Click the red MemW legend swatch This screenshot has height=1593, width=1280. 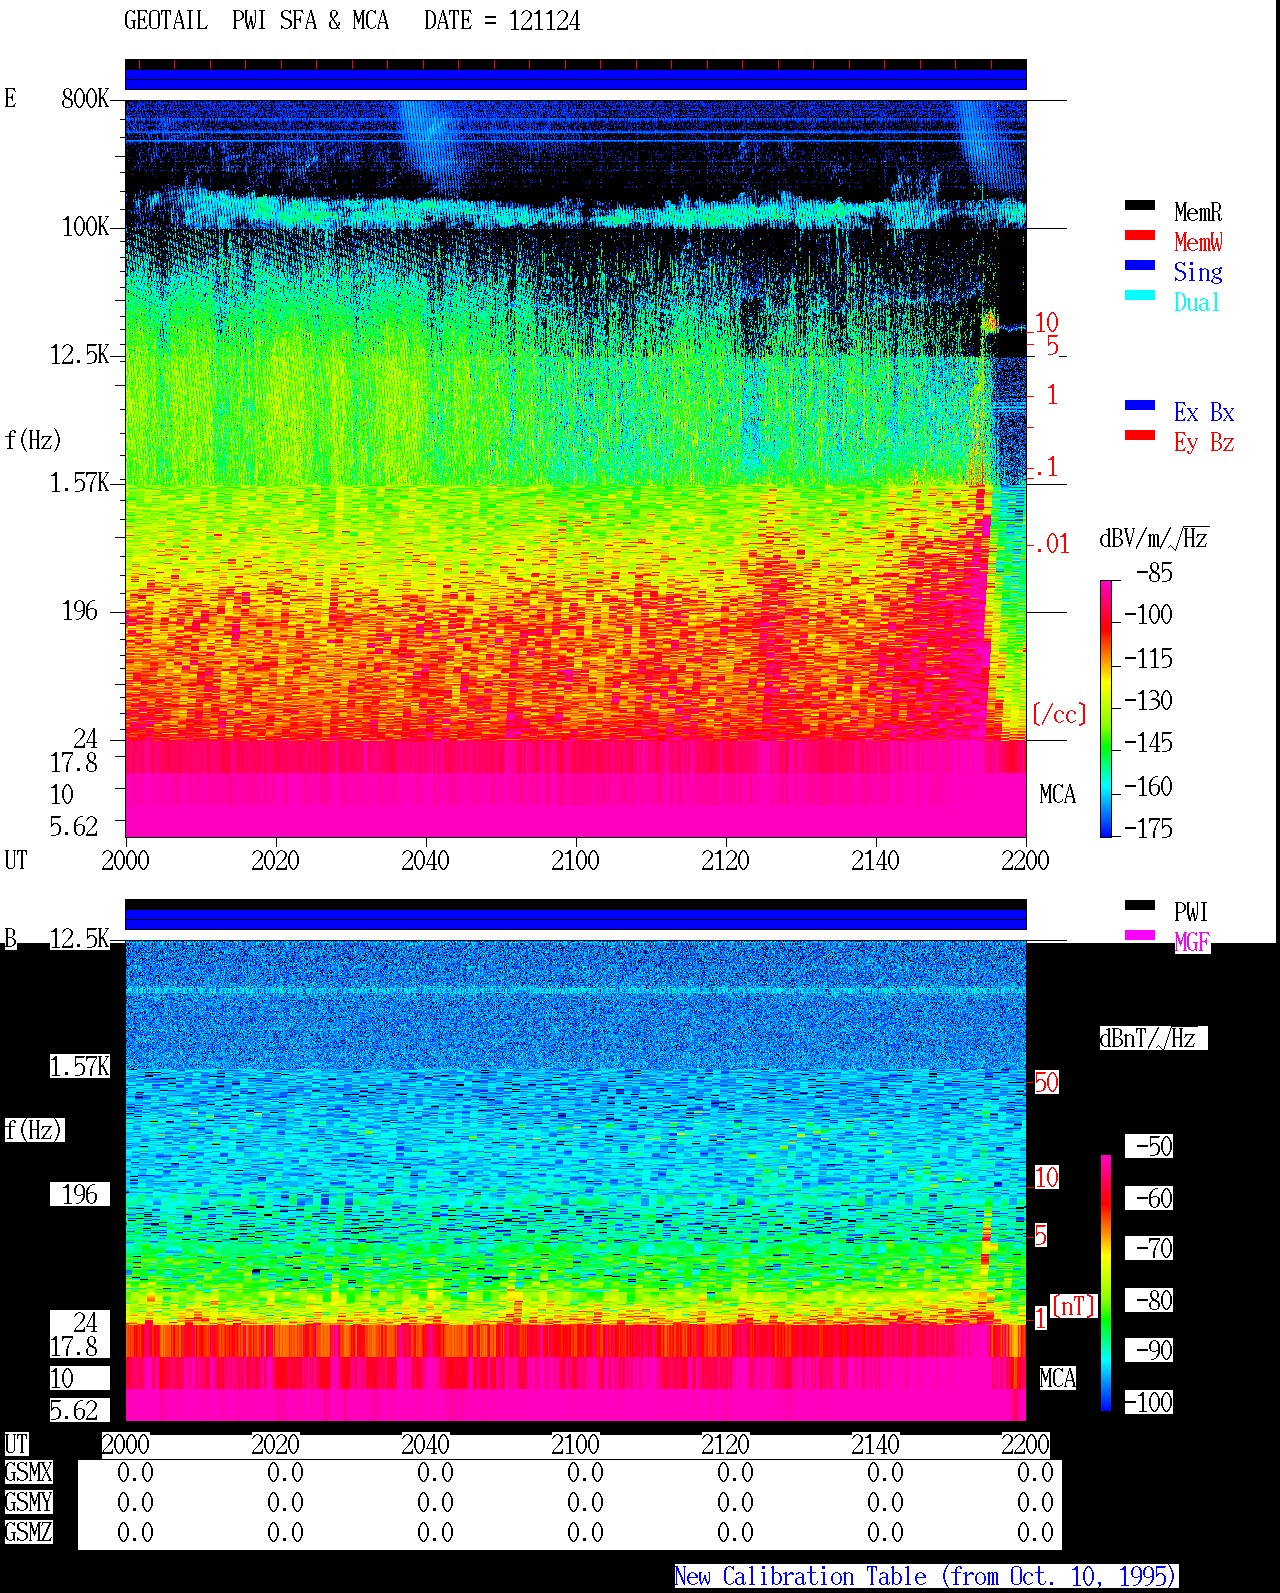pos(1140,235)
